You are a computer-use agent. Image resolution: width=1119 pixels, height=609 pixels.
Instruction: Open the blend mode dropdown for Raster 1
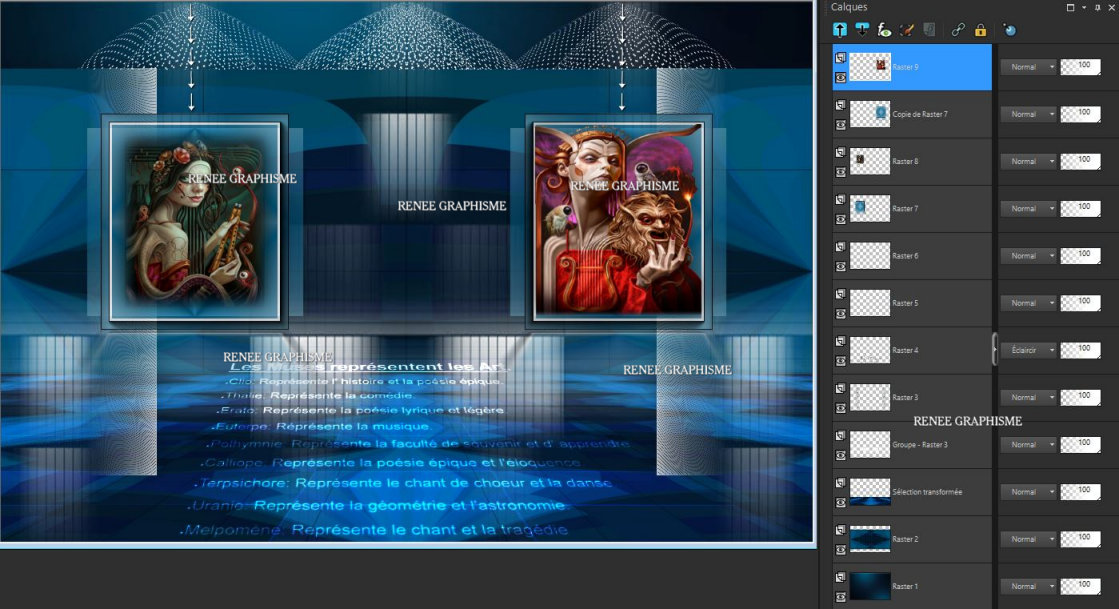click(1028, 586)
